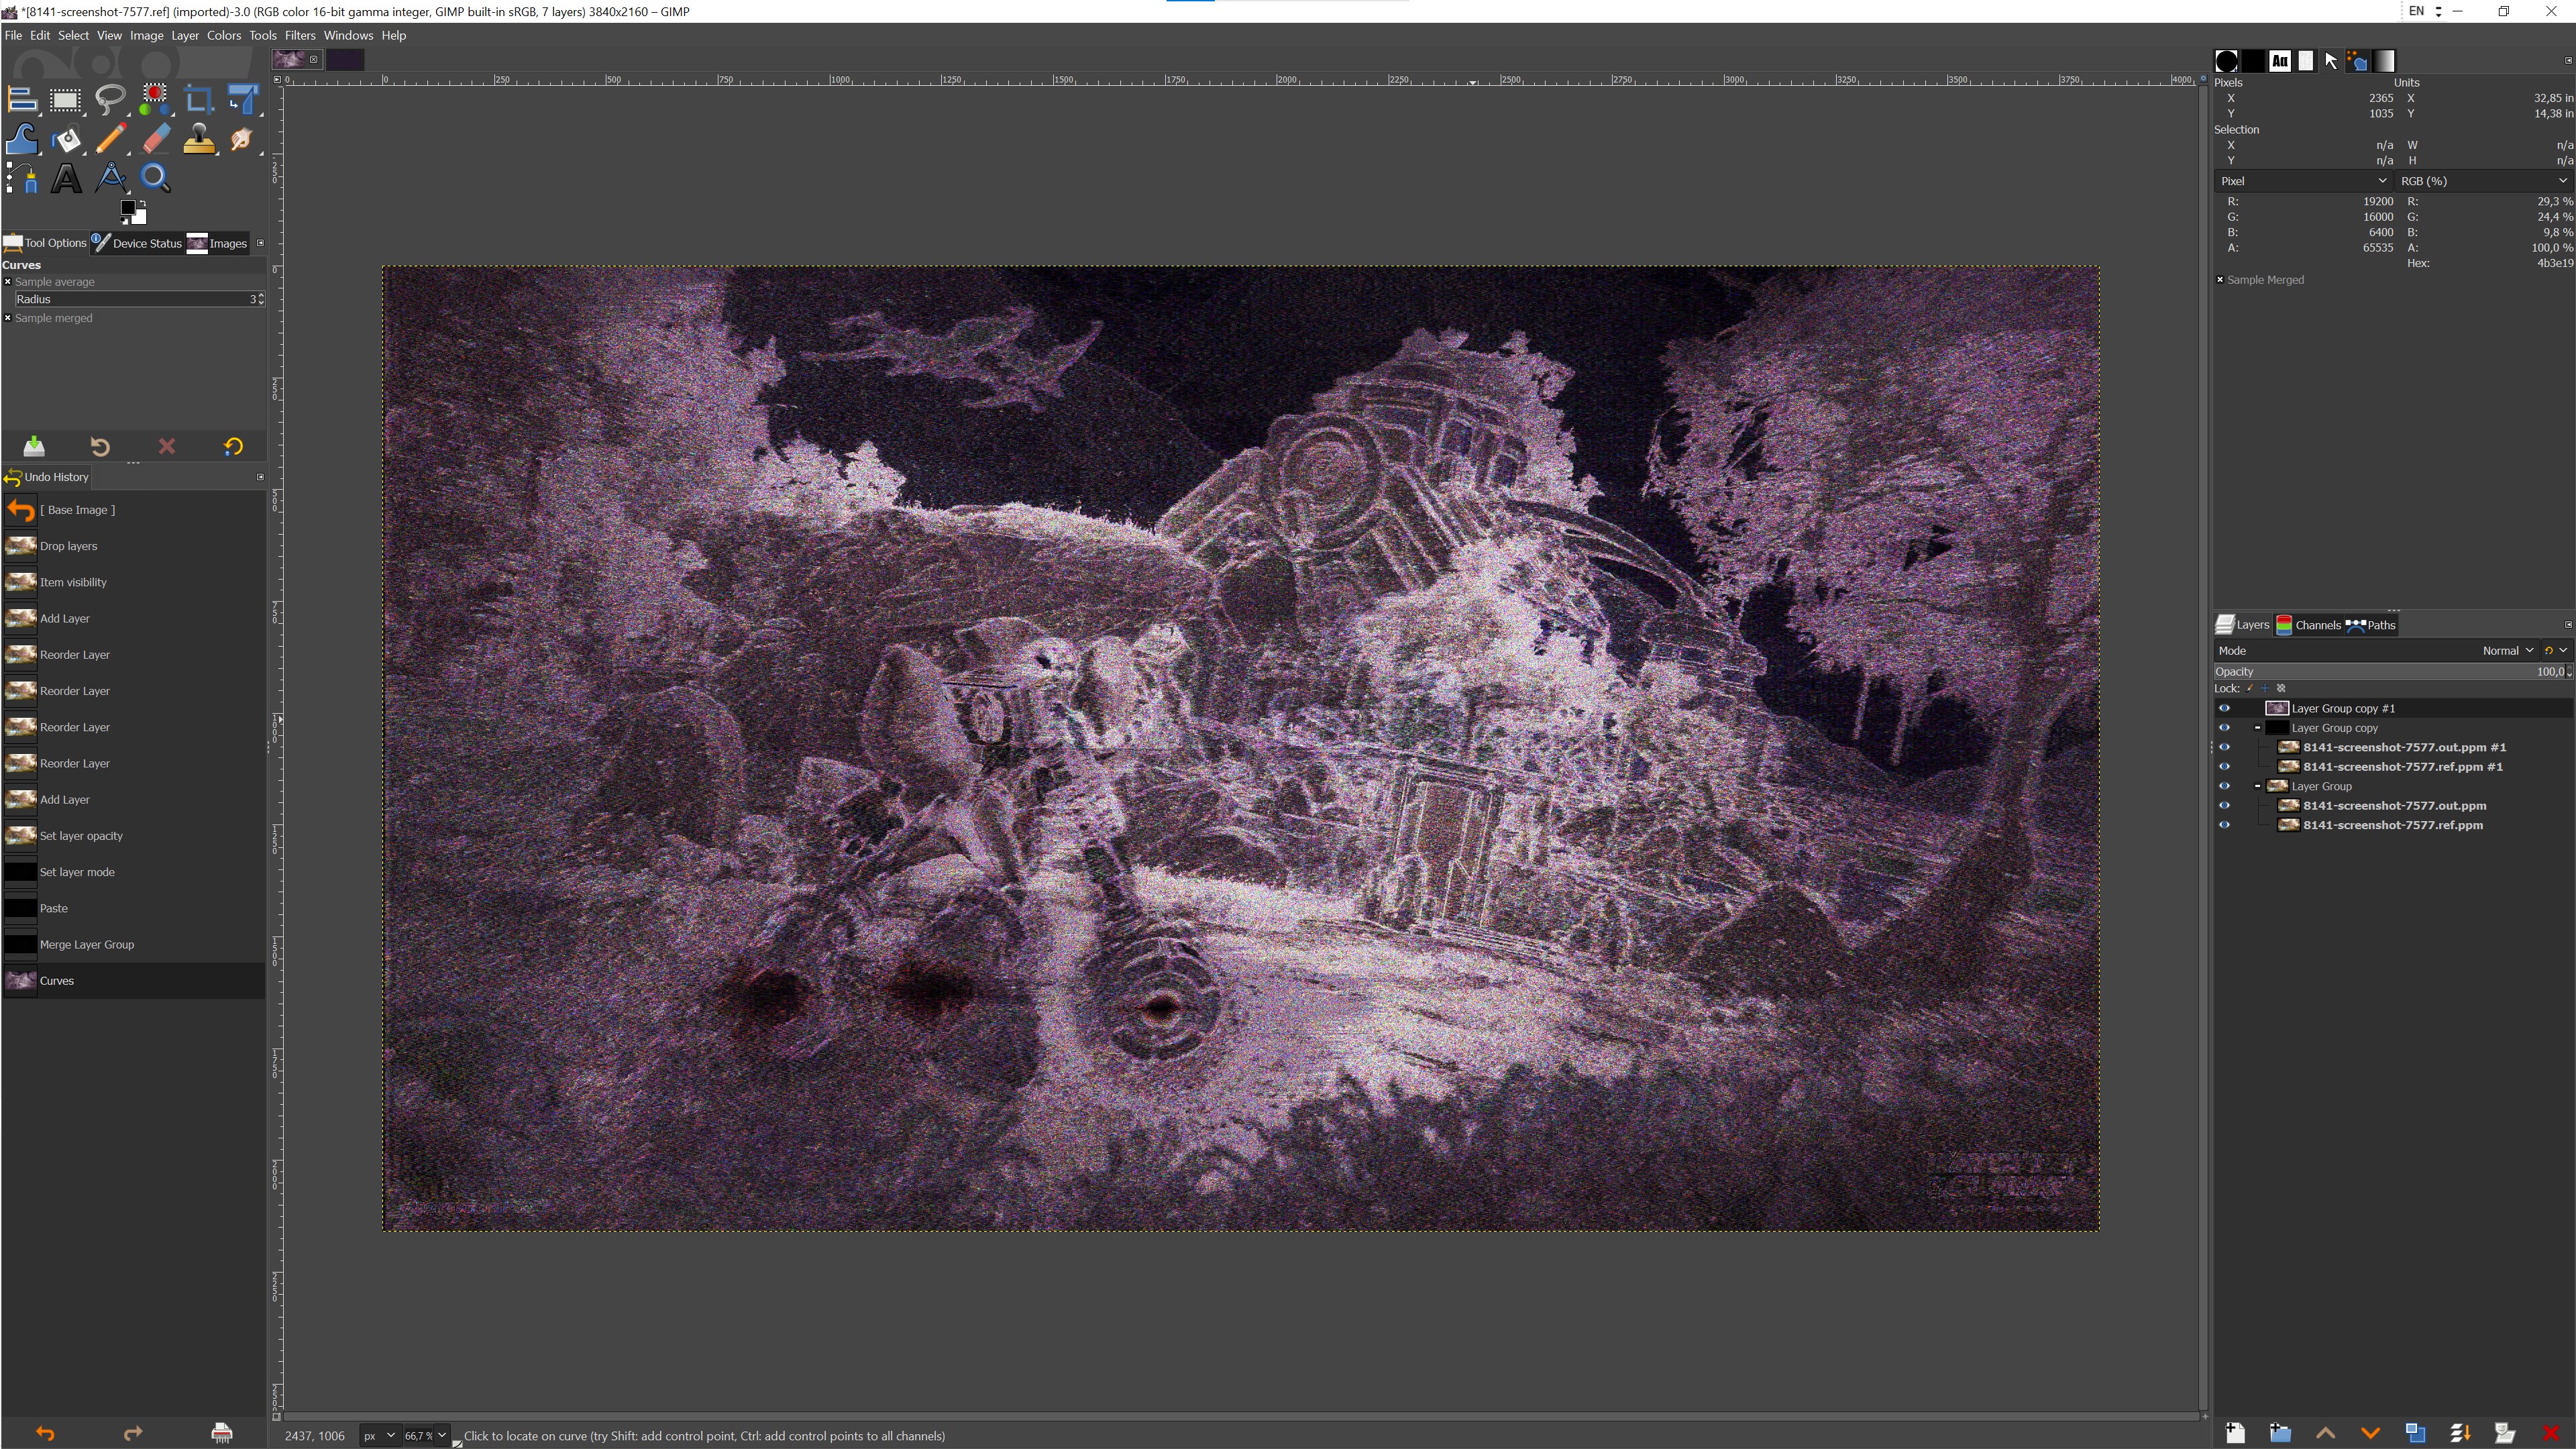Collapse the Layer Group copy tree
The height and width of the screenshot is (1449, 2576).
[2258, 728]
